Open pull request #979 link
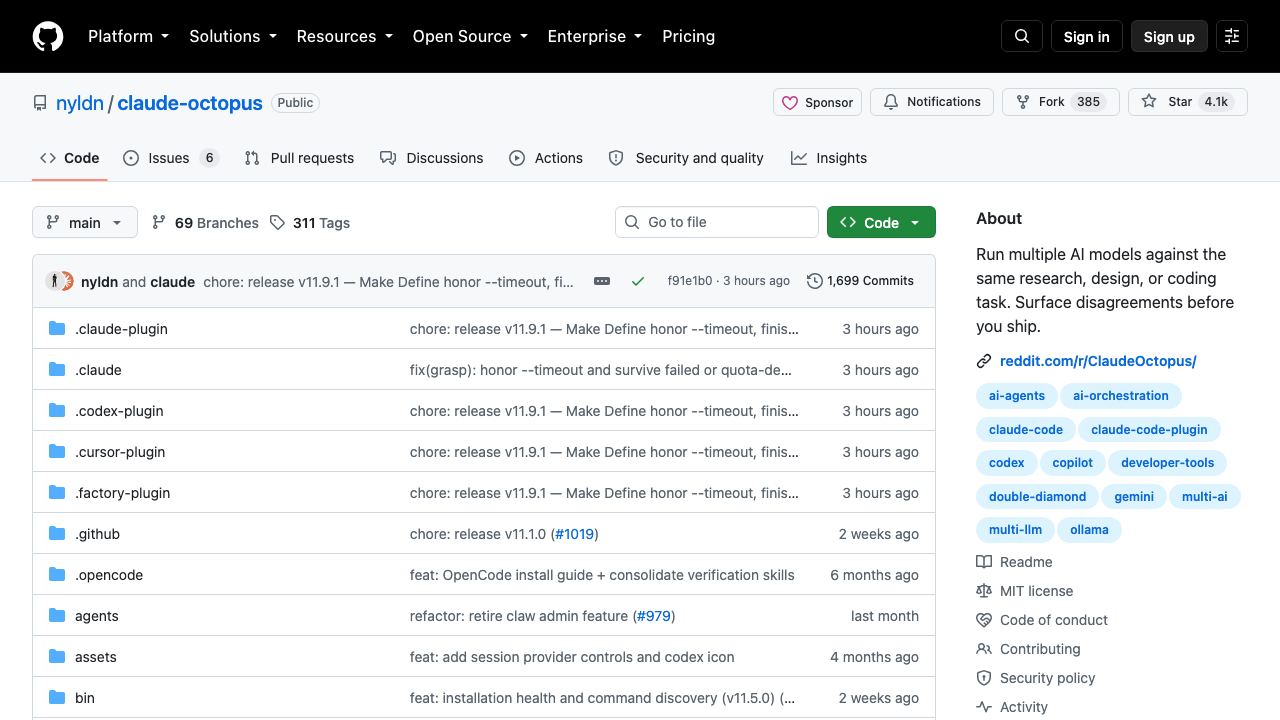Screen dimensions: 1280x720 [x=654, y=616]
